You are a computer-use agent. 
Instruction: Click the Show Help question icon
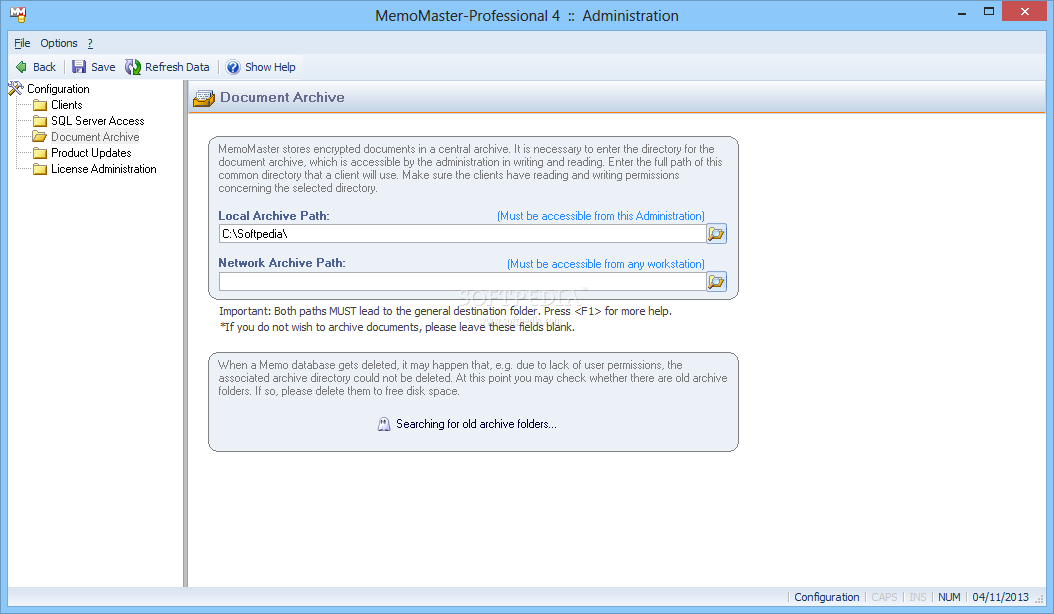[x=233, y=67]
